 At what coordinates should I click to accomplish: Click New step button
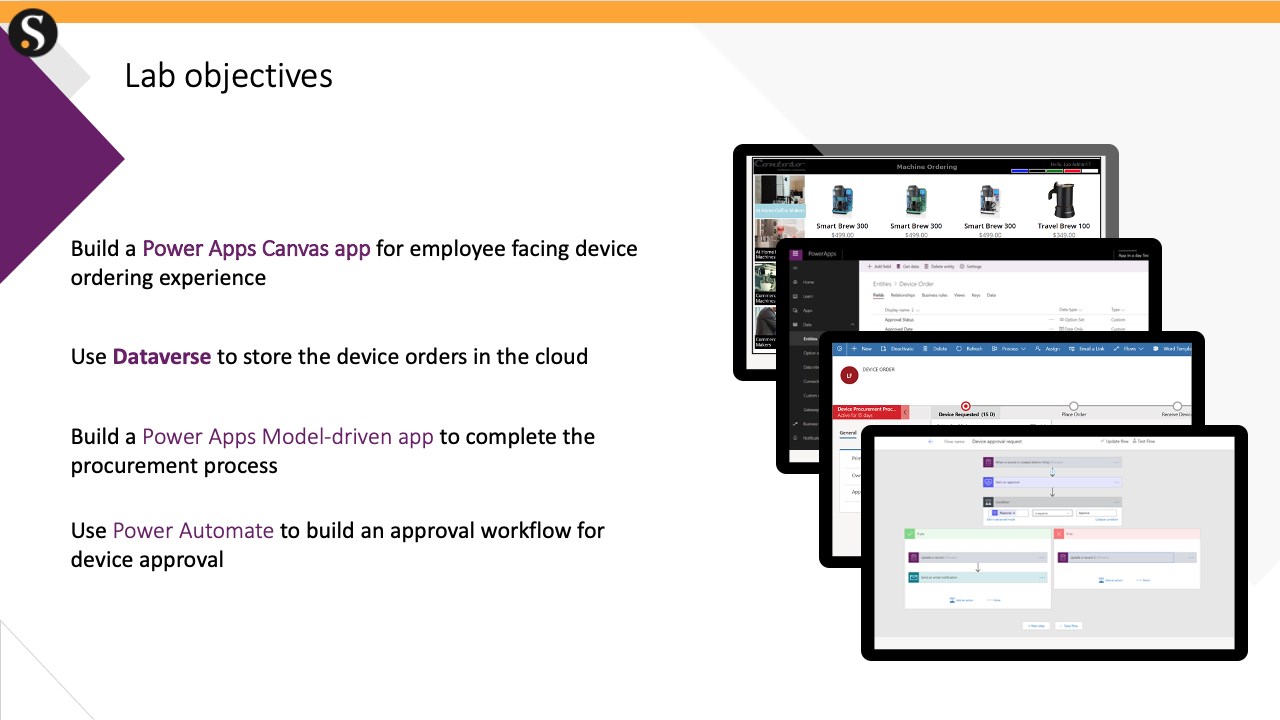coord(1036,626)
